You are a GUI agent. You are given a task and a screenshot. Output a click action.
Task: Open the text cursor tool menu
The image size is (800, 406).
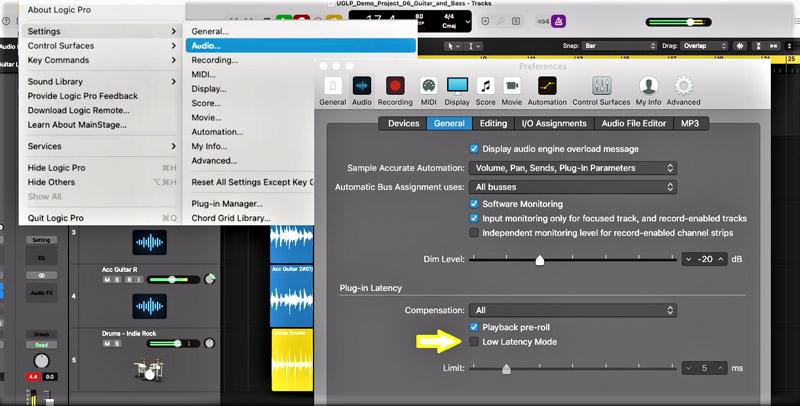tap(473, 46)
